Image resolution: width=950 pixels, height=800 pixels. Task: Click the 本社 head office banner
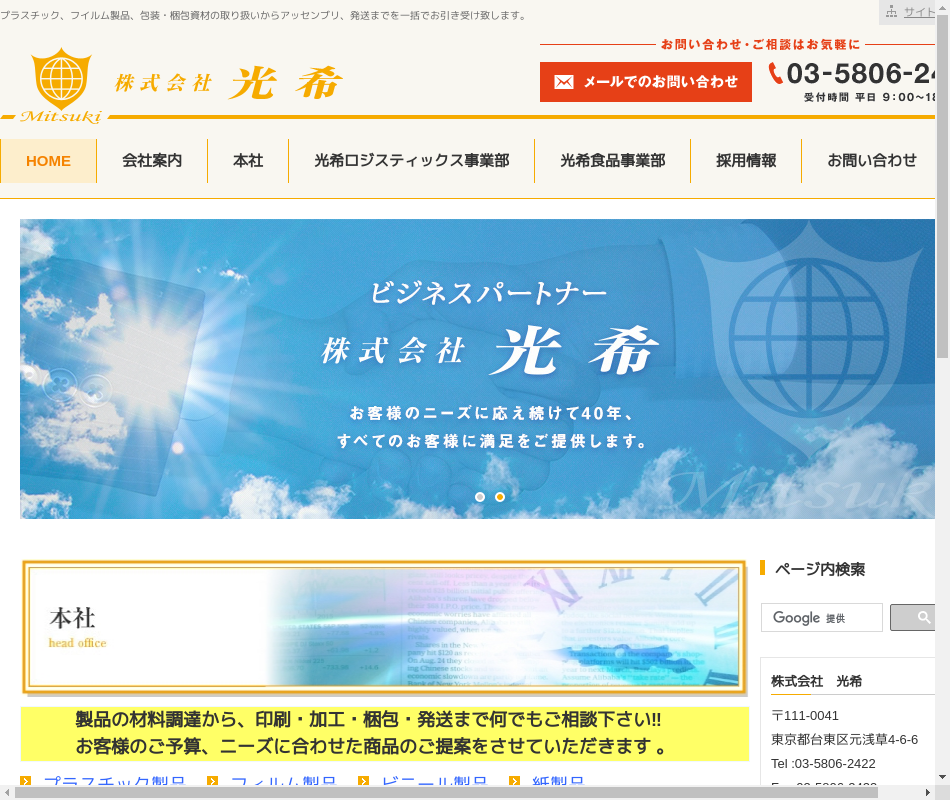click(384, 627)
